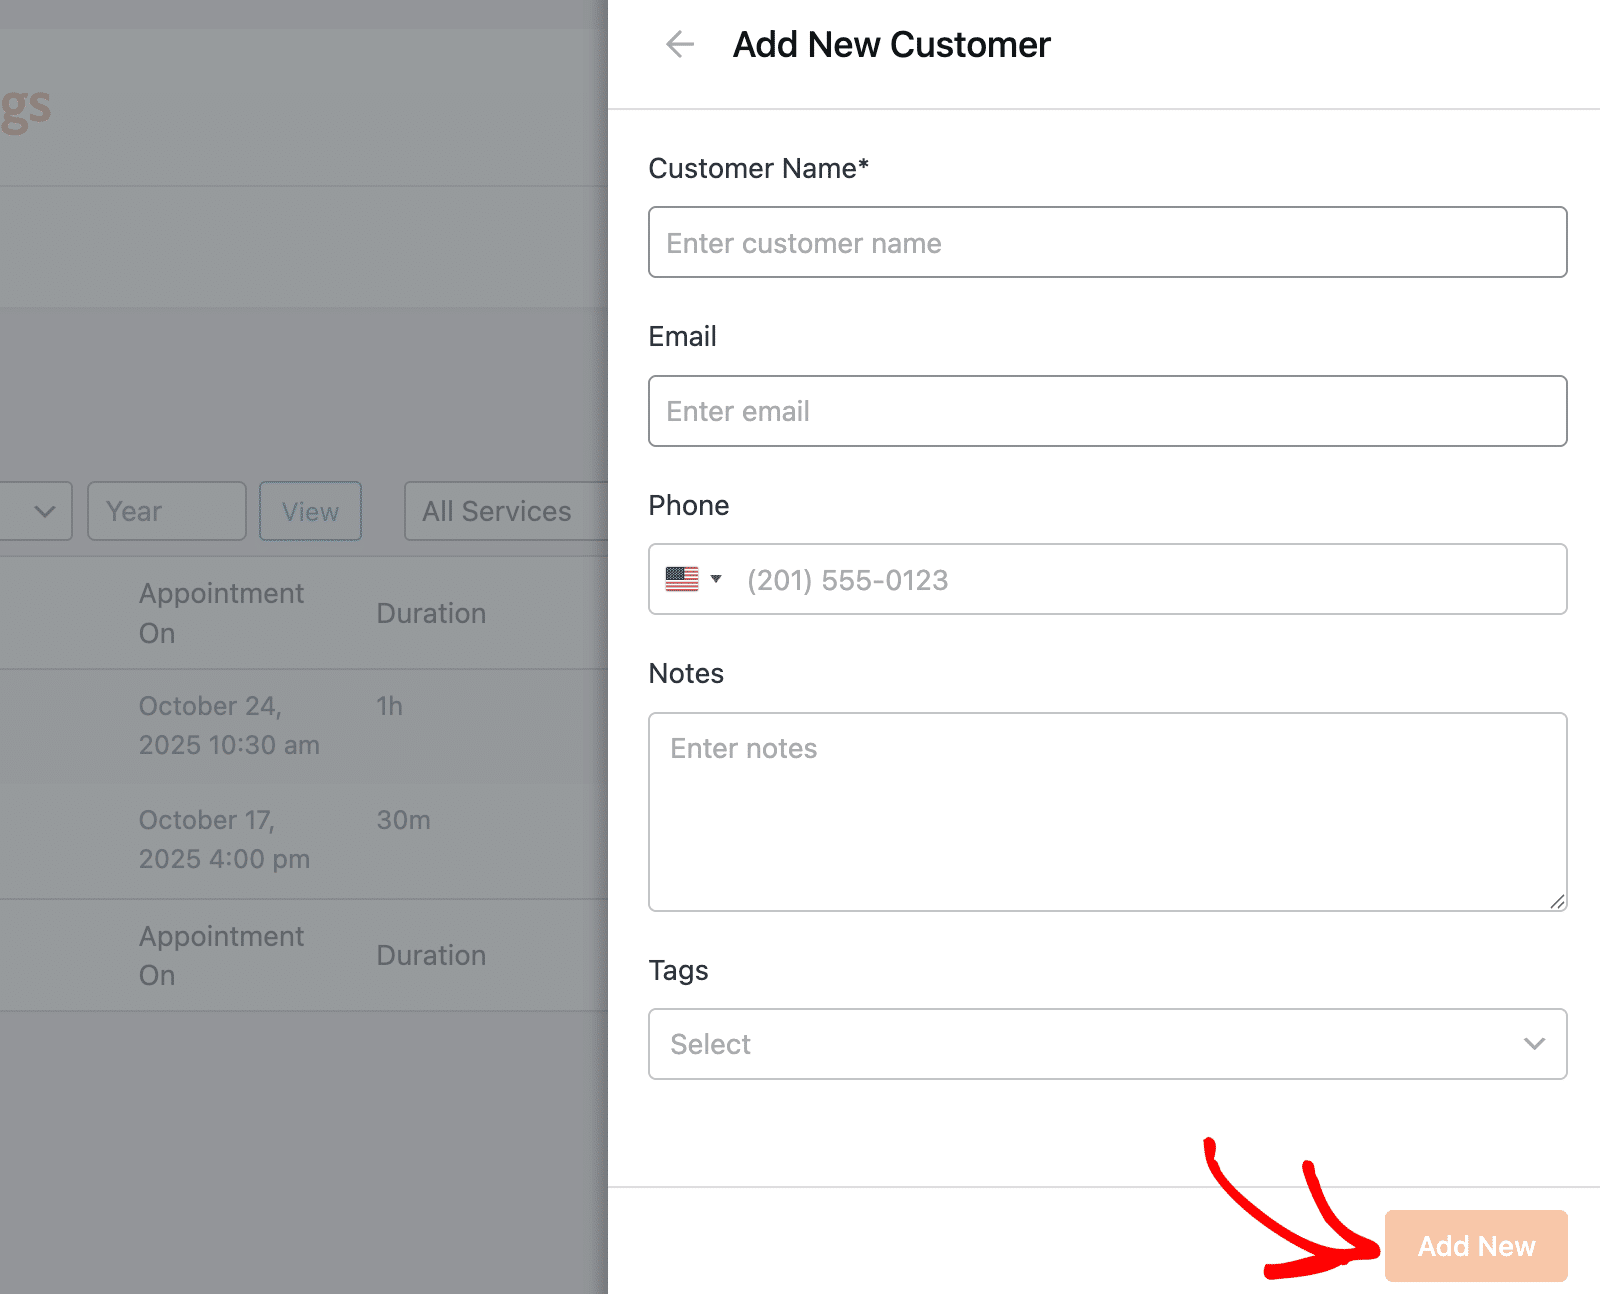Focus the Enter notes text area
The width and height of the screenshot is (1600, 1294).
pos(1106,811)
